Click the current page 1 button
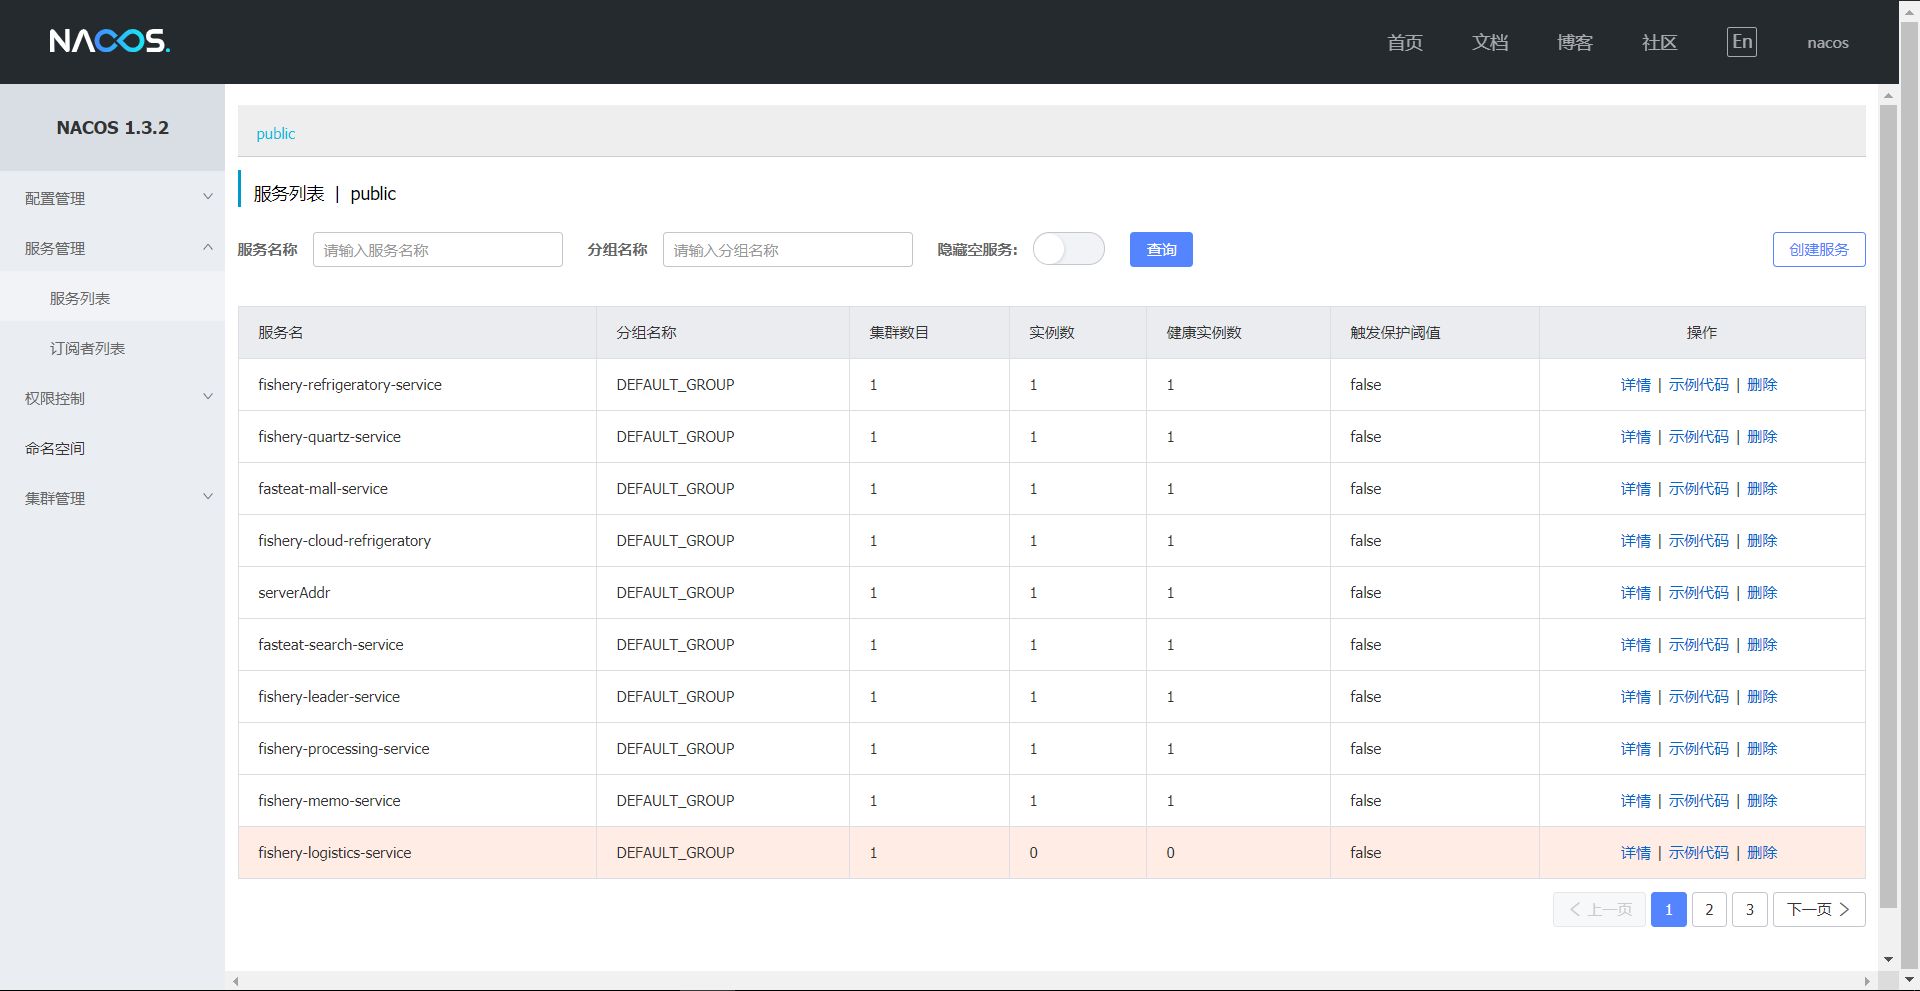 (x=1669, y=909)
